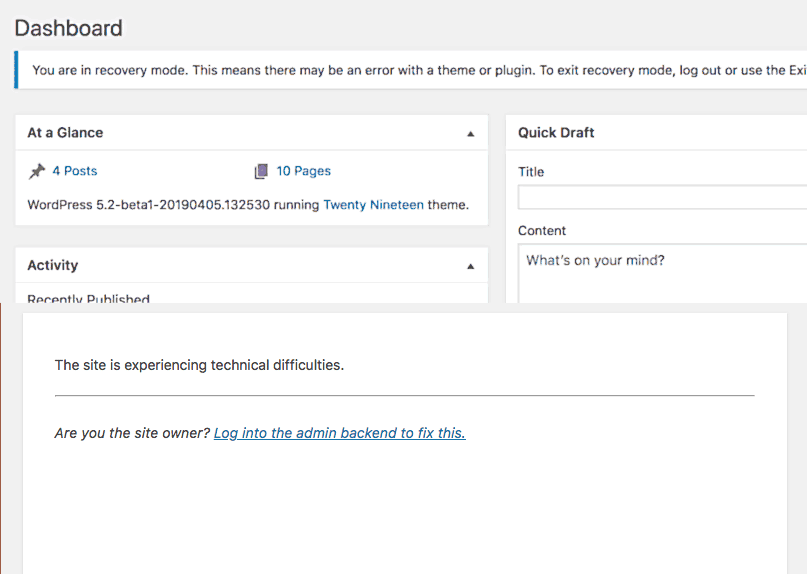The width and height of the screenshot is (807, 574).
Task: Click the Content label in Quick Draft
Action: point(542,231)
